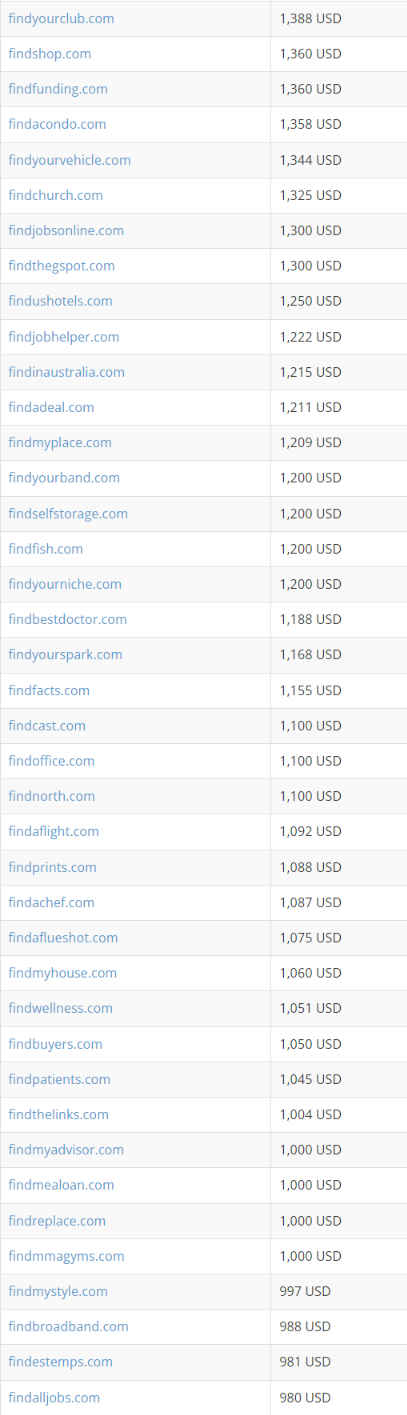Select the findacondo.com link

coord(57,124)
